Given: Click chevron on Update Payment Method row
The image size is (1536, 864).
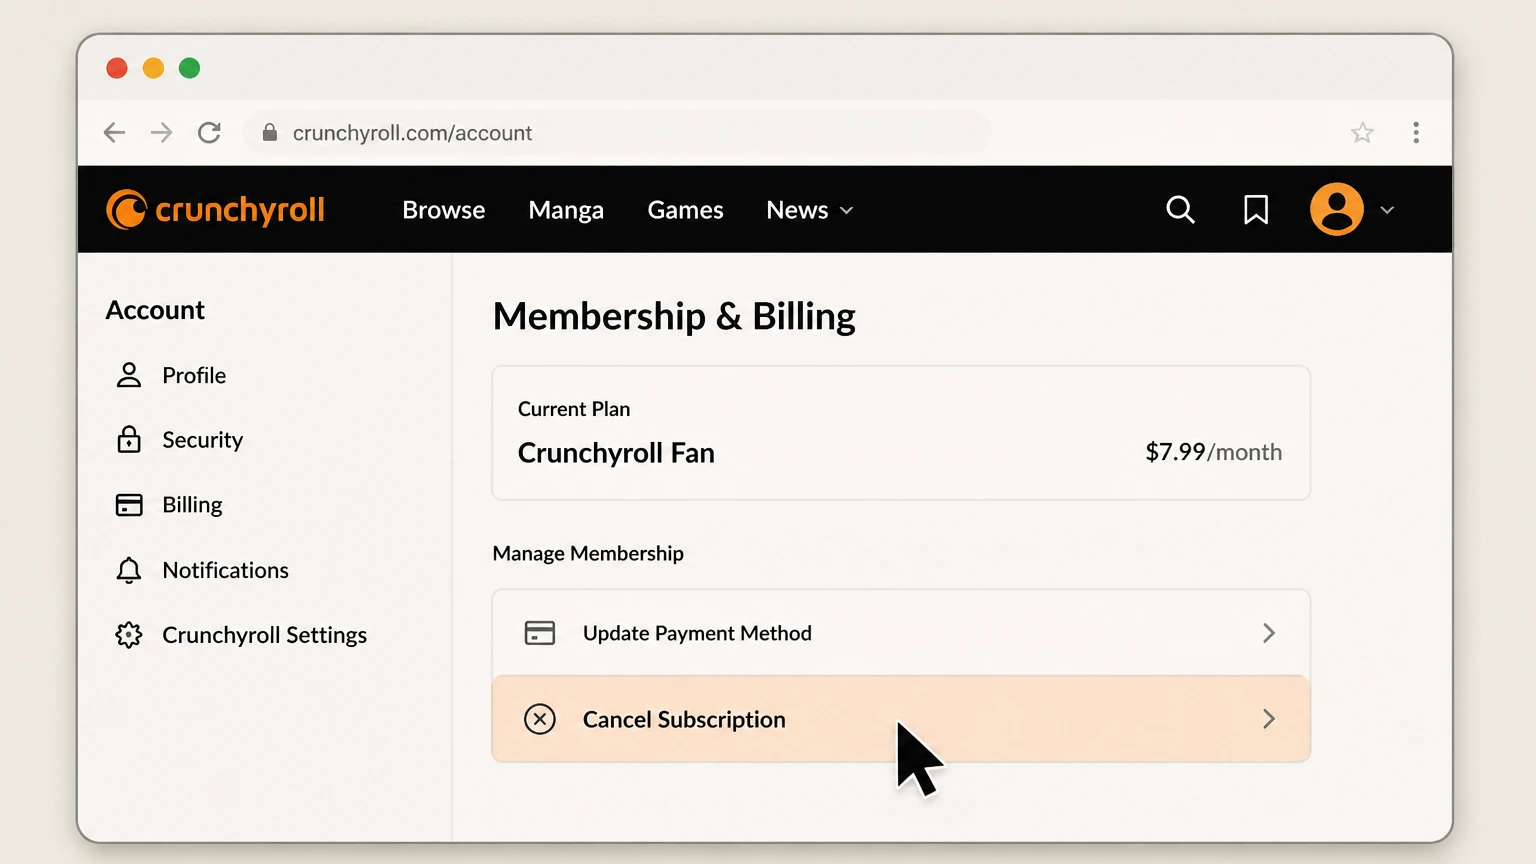Looking at the screenshot, I should pos(1269,633).
